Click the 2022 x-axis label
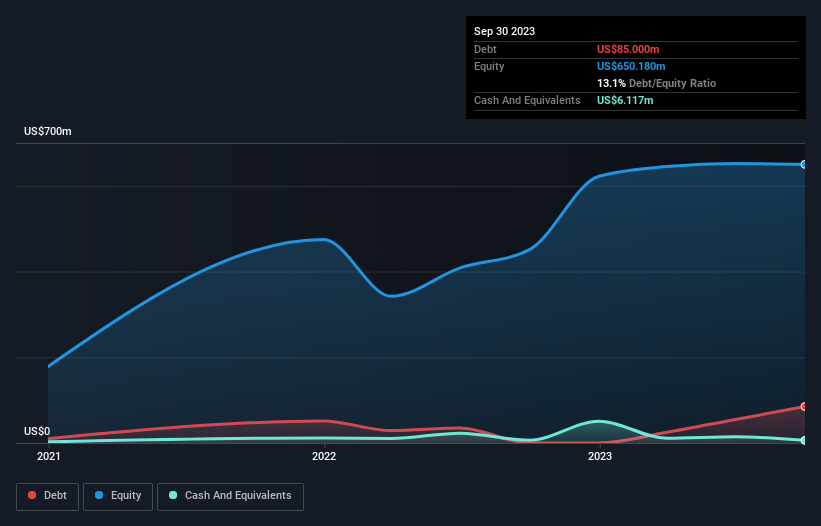 pyautogui.click(x=324, y=456)
